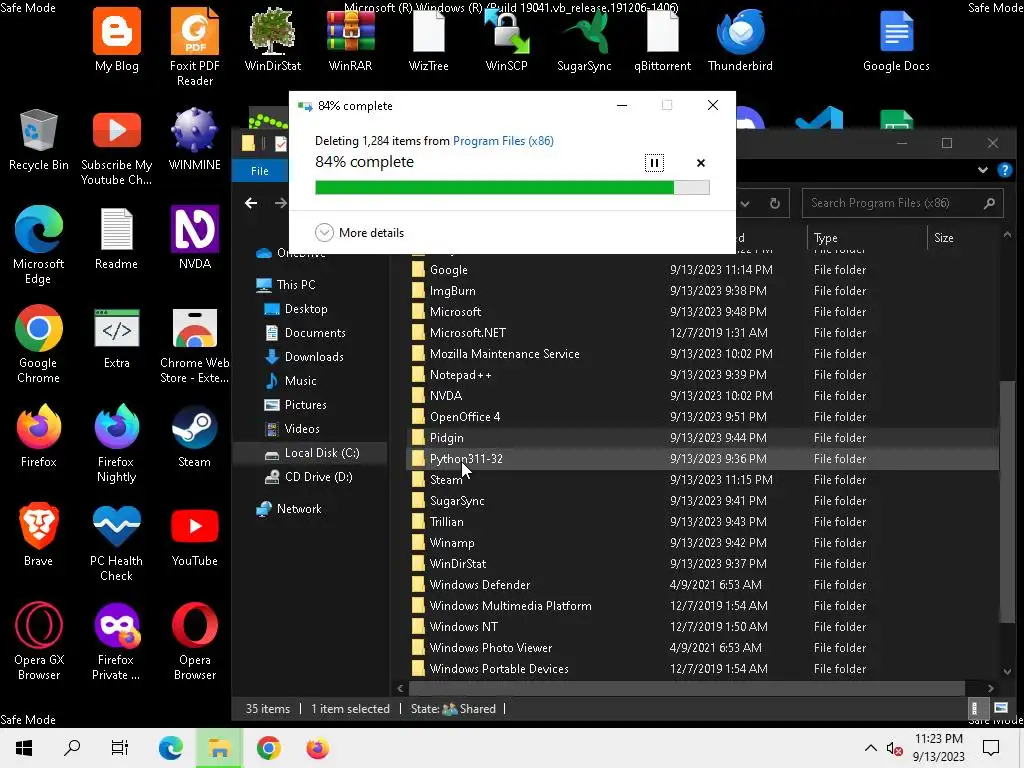Select WINMINE desktop icon
1024x768 pixels.
195,140
